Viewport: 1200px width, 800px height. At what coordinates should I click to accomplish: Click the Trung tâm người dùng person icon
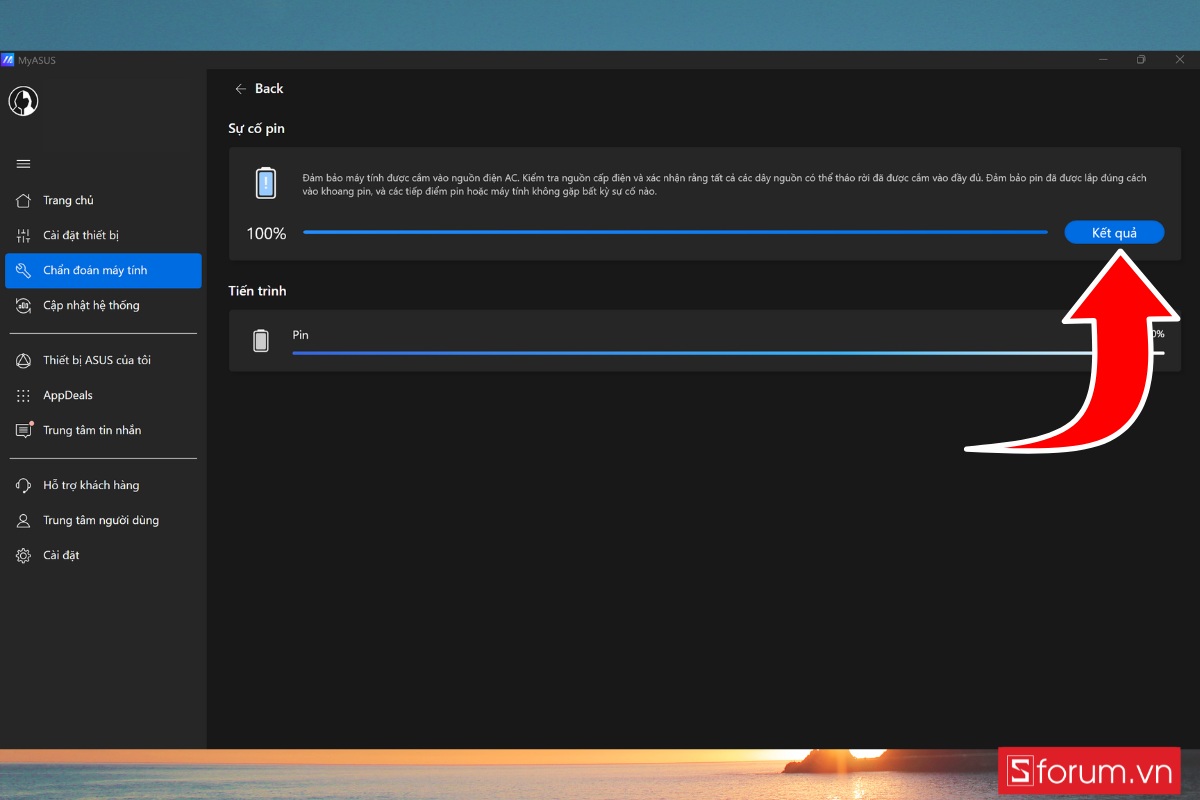tap(23, 520)
